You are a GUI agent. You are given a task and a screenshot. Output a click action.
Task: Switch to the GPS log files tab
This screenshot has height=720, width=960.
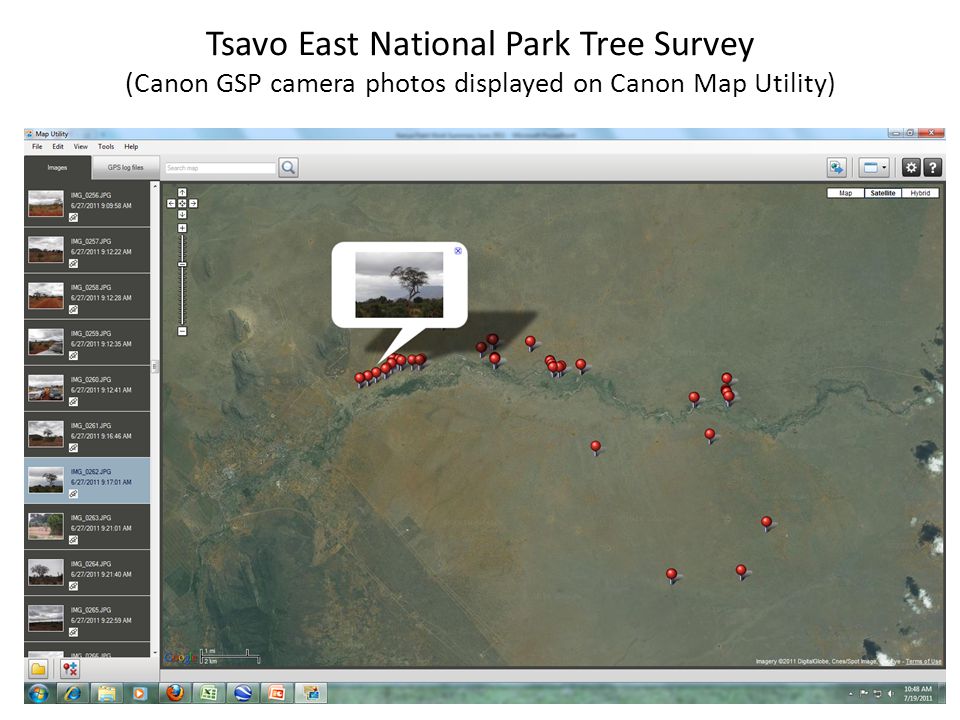(x=126, y=168)
